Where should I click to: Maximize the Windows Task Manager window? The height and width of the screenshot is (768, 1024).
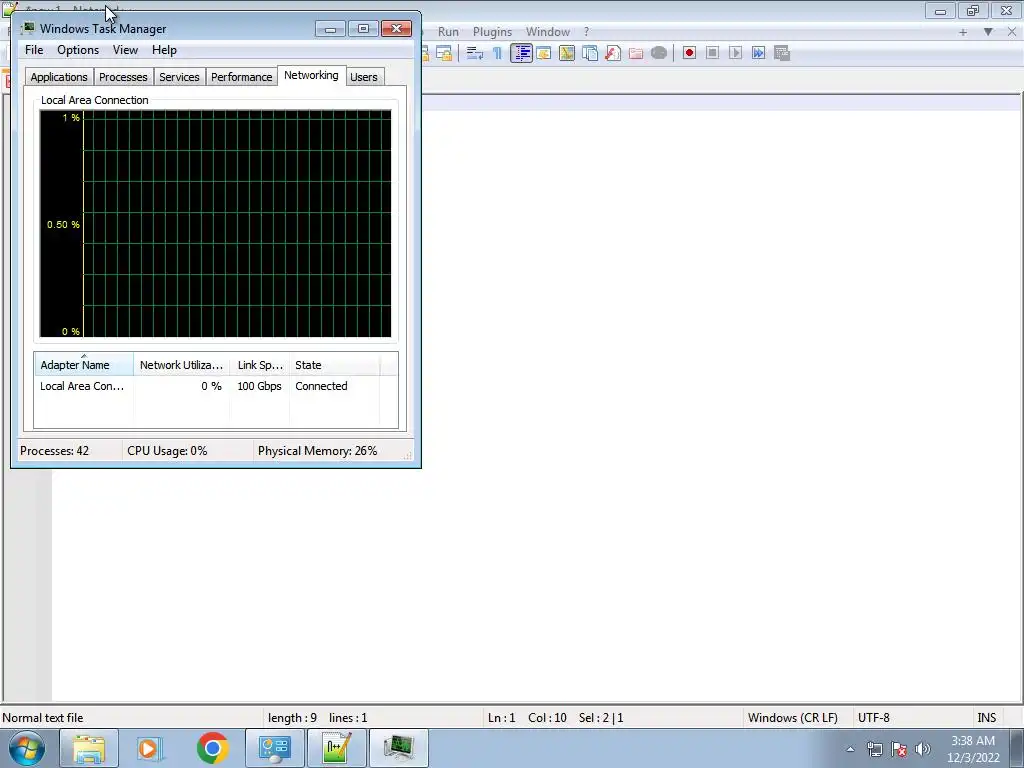363,29
